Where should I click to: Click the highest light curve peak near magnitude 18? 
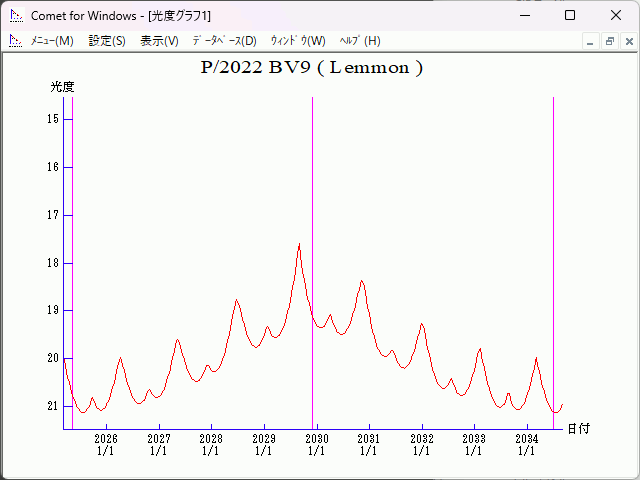click(299, 245)
